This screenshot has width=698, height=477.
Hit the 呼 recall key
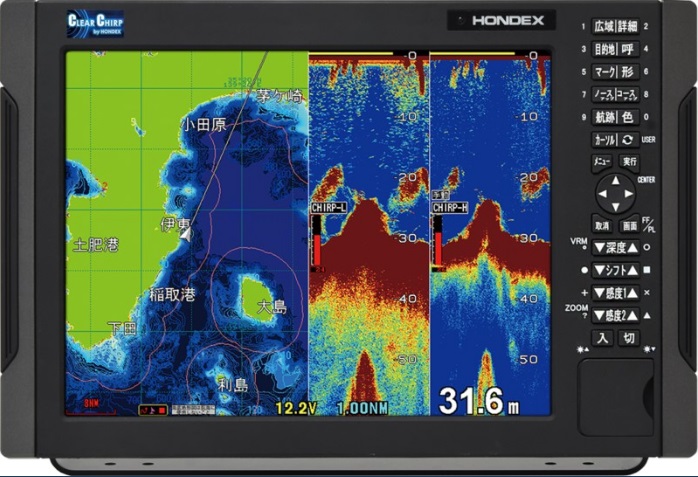pos(627,49)
